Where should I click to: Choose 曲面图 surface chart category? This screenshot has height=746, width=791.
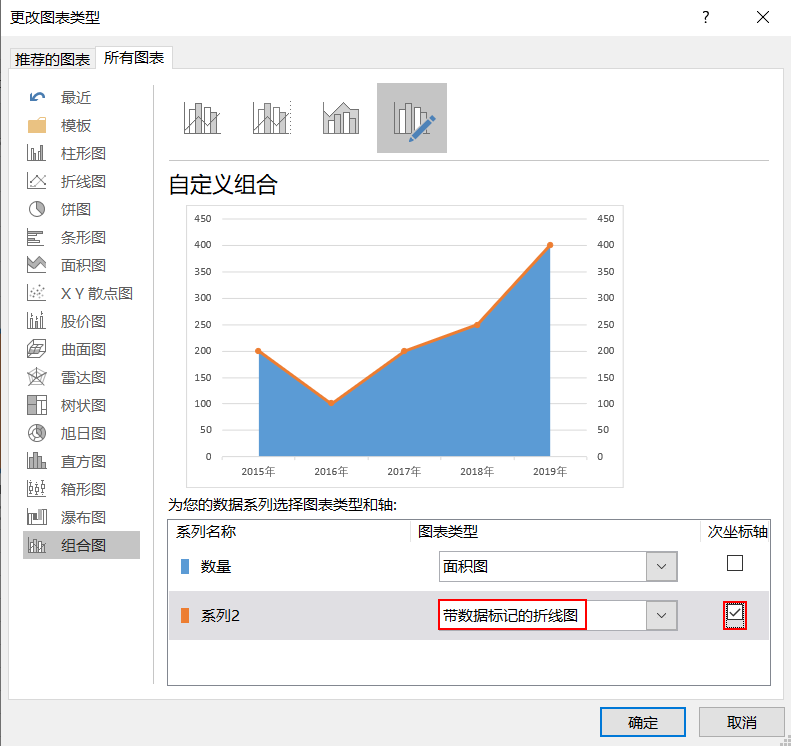click(81, 349)
